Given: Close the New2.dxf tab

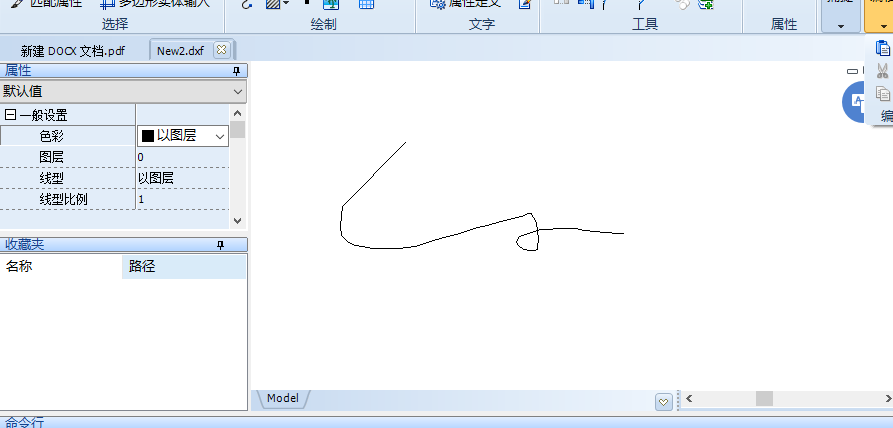Looking at the screenshot, I should coord(221,49).
